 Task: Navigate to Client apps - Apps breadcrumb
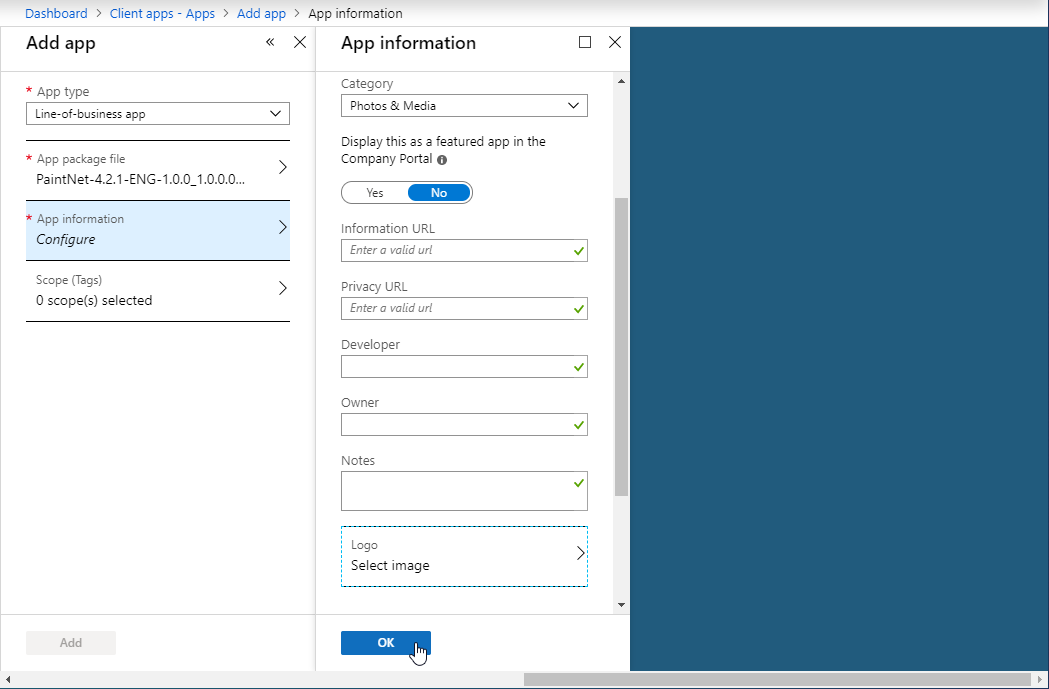162,14
